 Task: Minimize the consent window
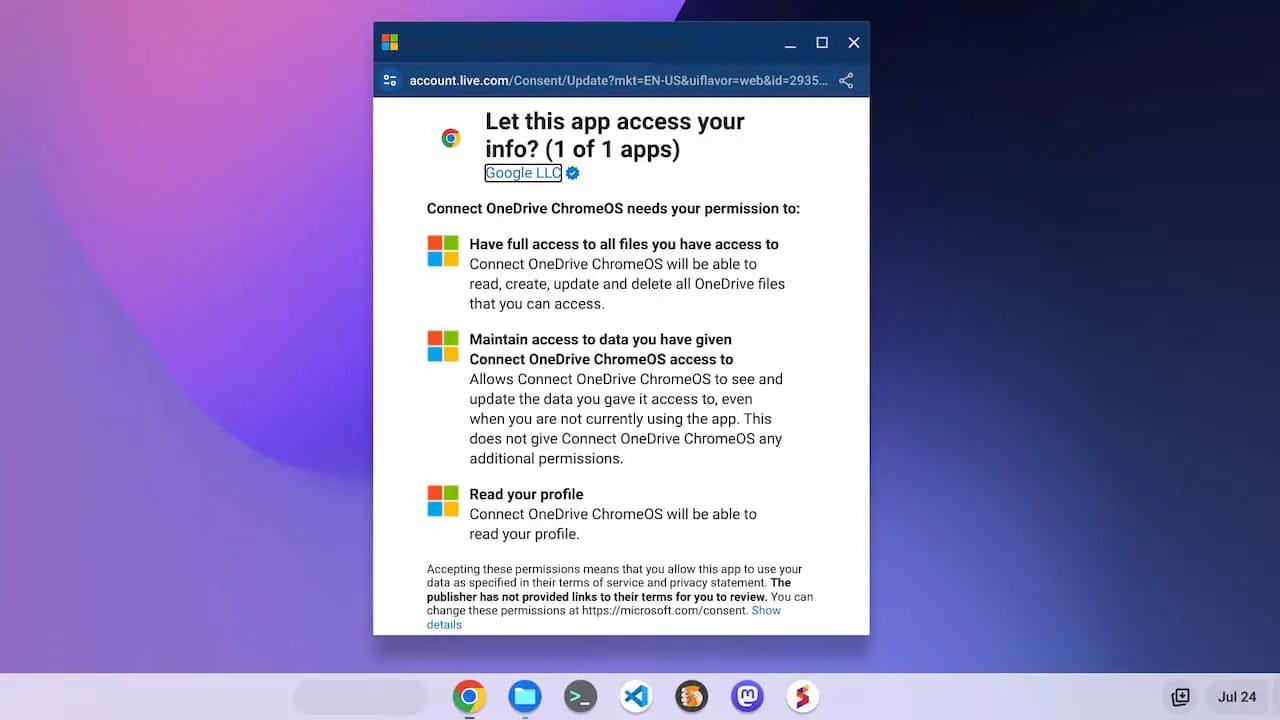pos(790,43)
